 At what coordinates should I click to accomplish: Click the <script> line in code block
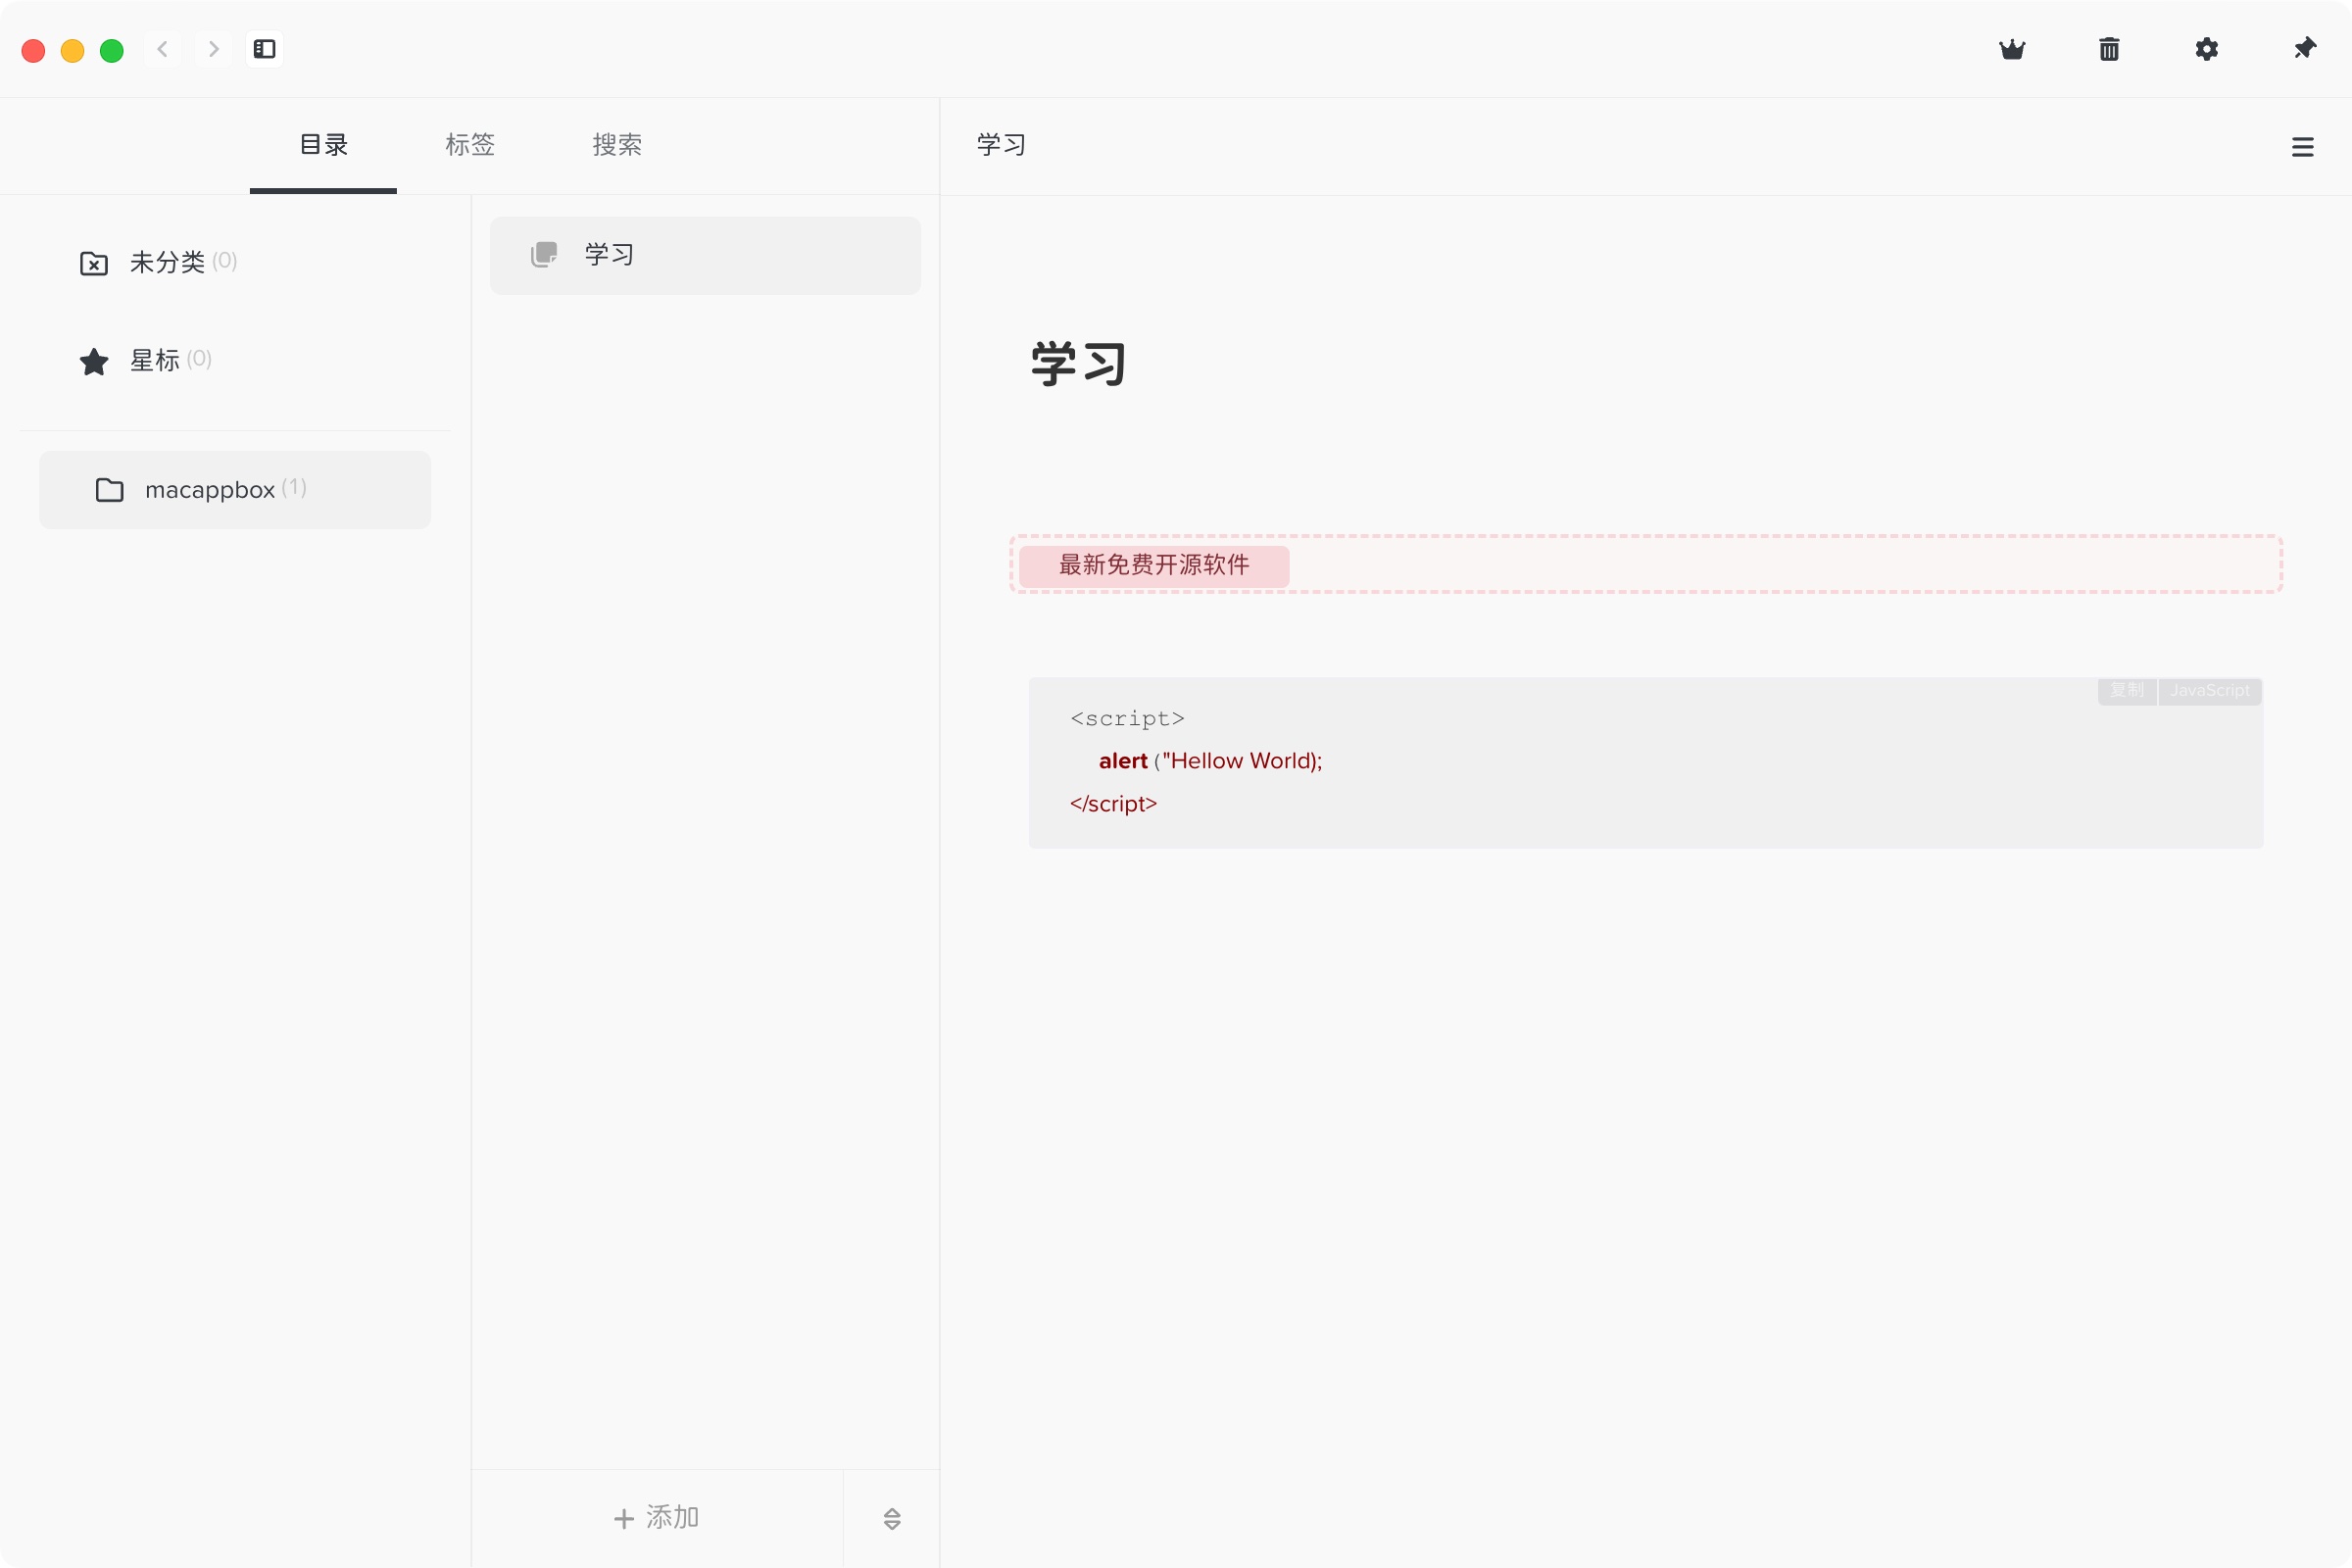click(x=1127, y=718)
